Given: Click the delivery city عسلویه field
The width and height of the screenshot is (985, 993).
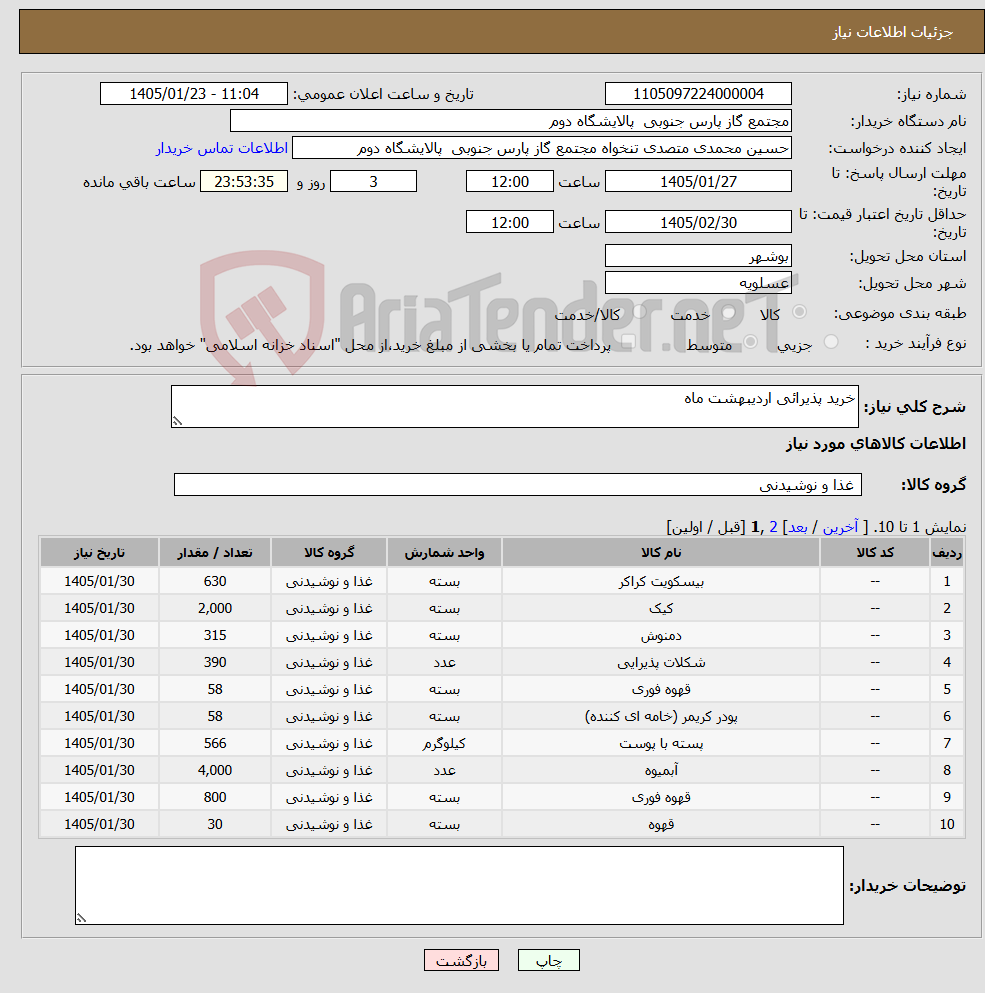Looking at the screenshot, I should pos(698,282).
